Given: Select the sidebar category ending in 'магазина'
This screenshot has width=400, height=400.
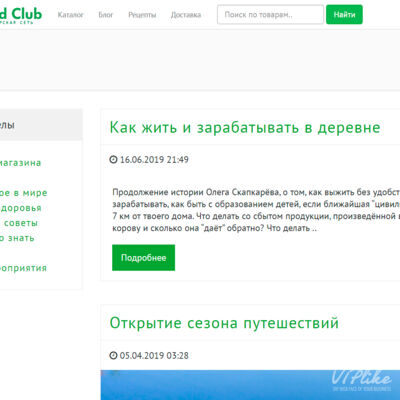Looking at the screenshot, I should point(20,163).
